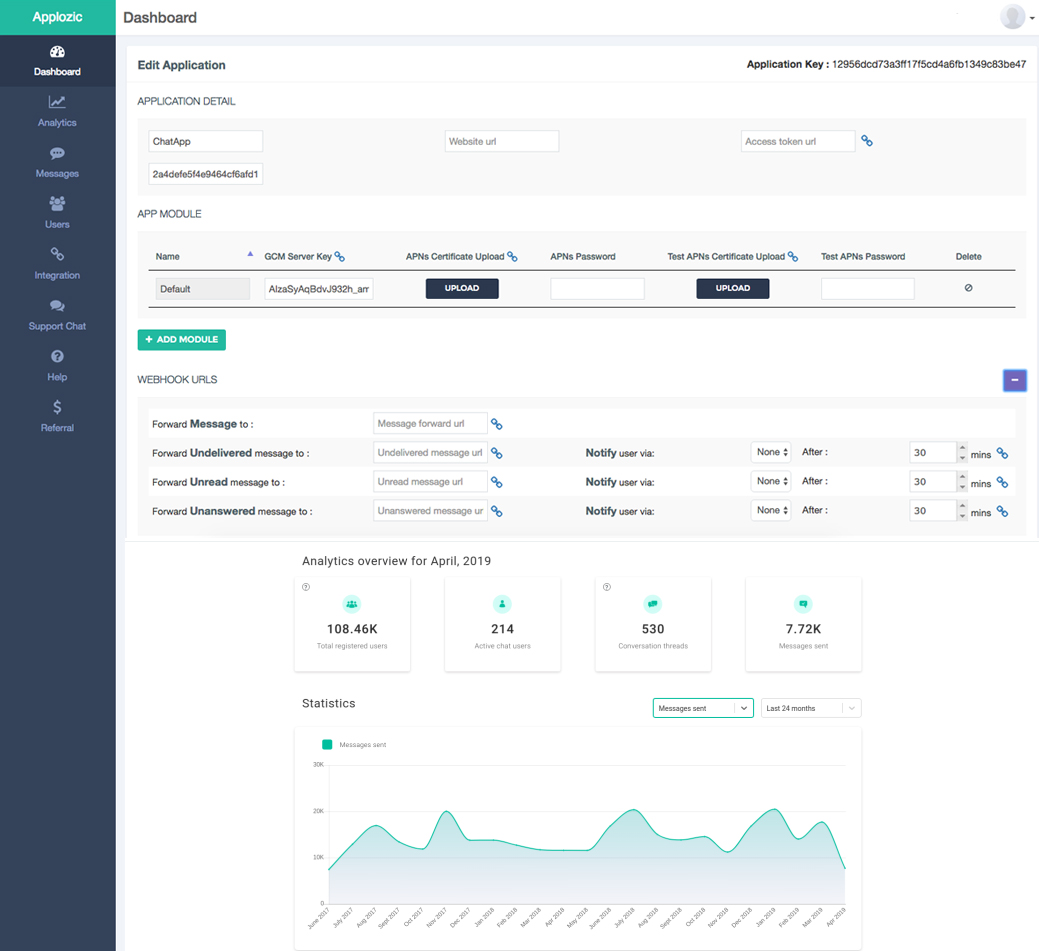This screenshot has width=1039, height=951.
Task: Click the APNs Password field
Action: (597, 289)
